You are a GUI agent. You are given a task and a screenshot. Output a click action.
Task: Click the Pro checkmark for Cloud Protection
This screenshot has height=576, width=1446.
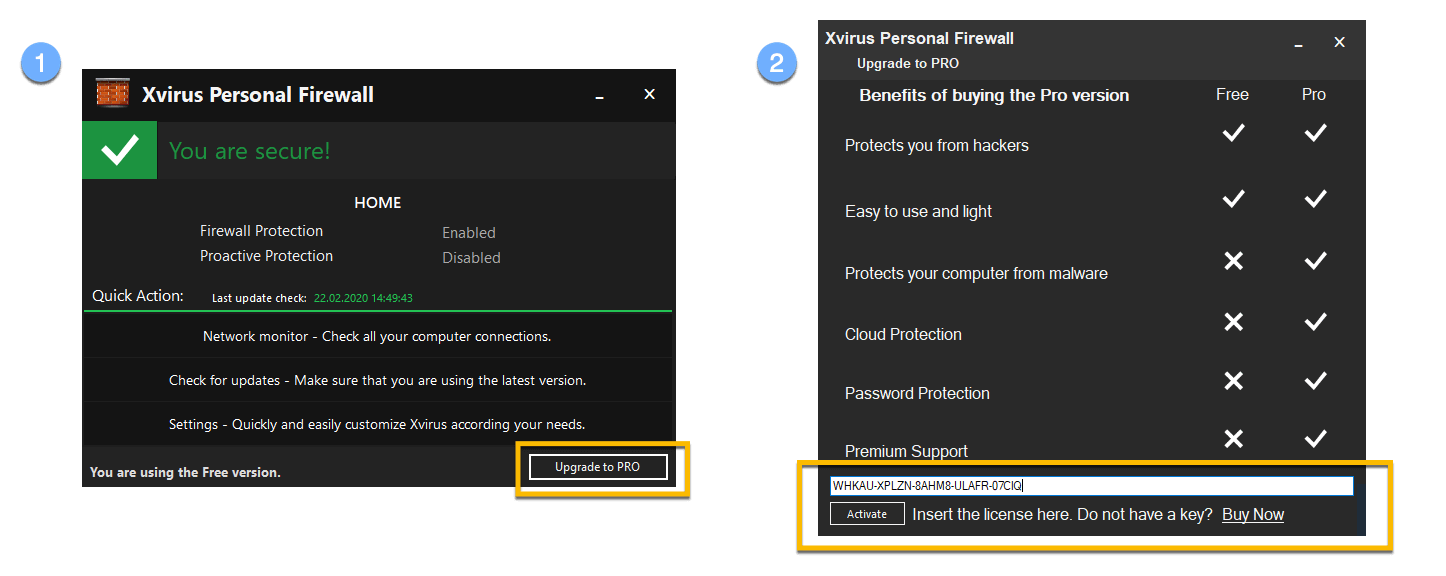1314,320
